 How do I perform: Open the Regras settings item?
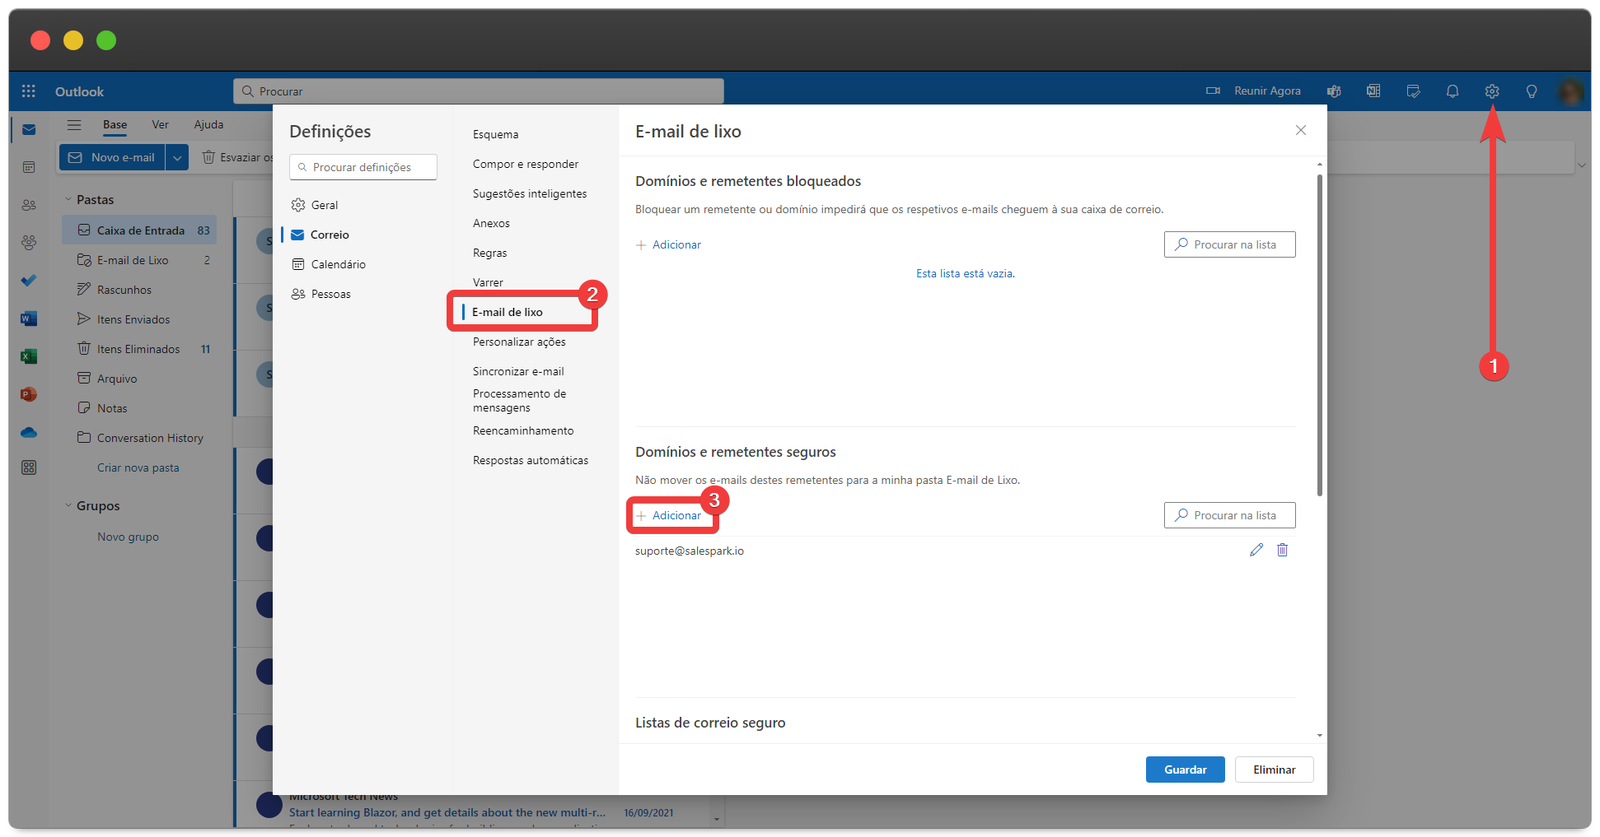point(490,253)
